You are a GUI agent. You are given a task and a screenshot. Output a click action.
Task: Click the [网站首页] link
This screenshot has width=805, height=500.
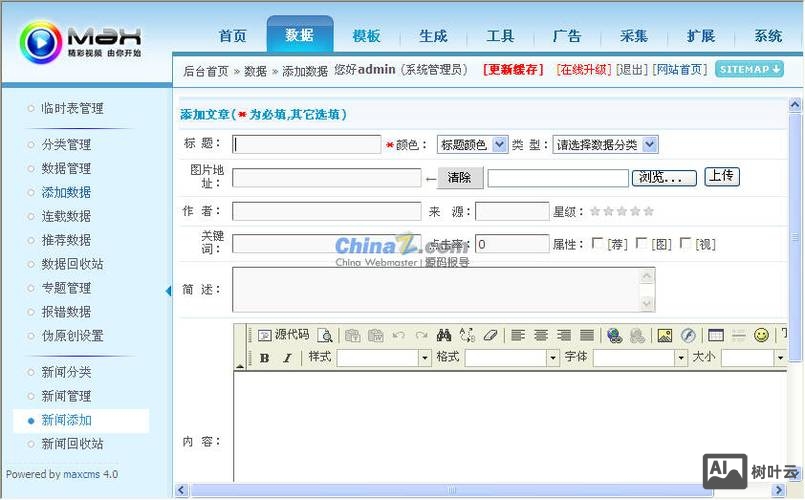click(680, 69)
